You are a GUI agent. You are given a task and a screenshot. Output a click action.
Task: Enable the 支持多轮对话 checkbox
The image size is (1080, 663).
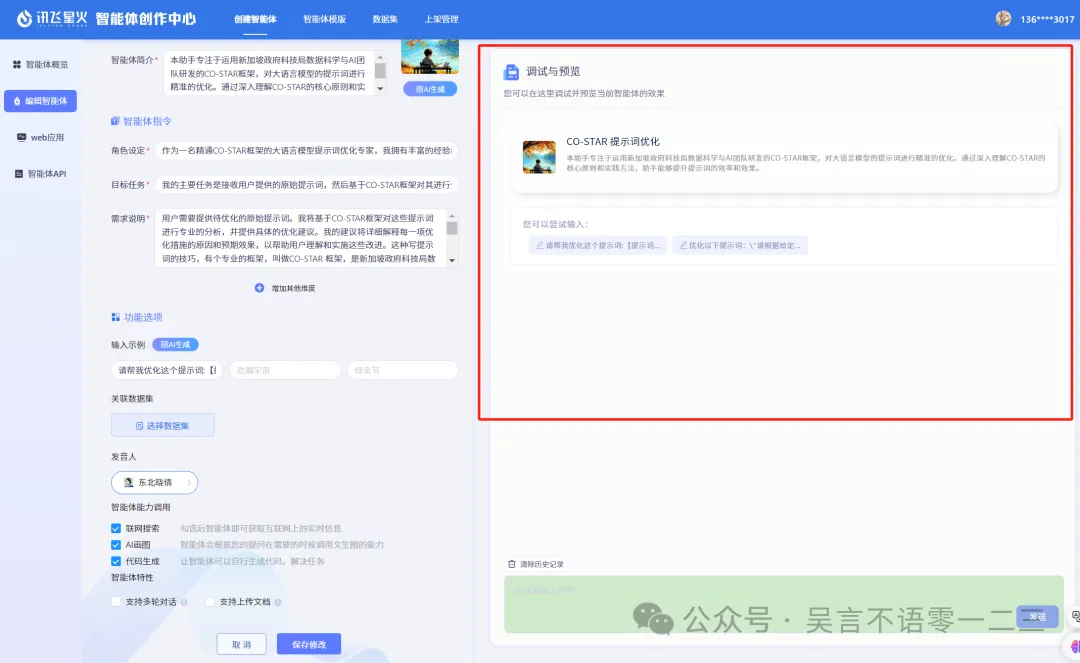(116, 602)
